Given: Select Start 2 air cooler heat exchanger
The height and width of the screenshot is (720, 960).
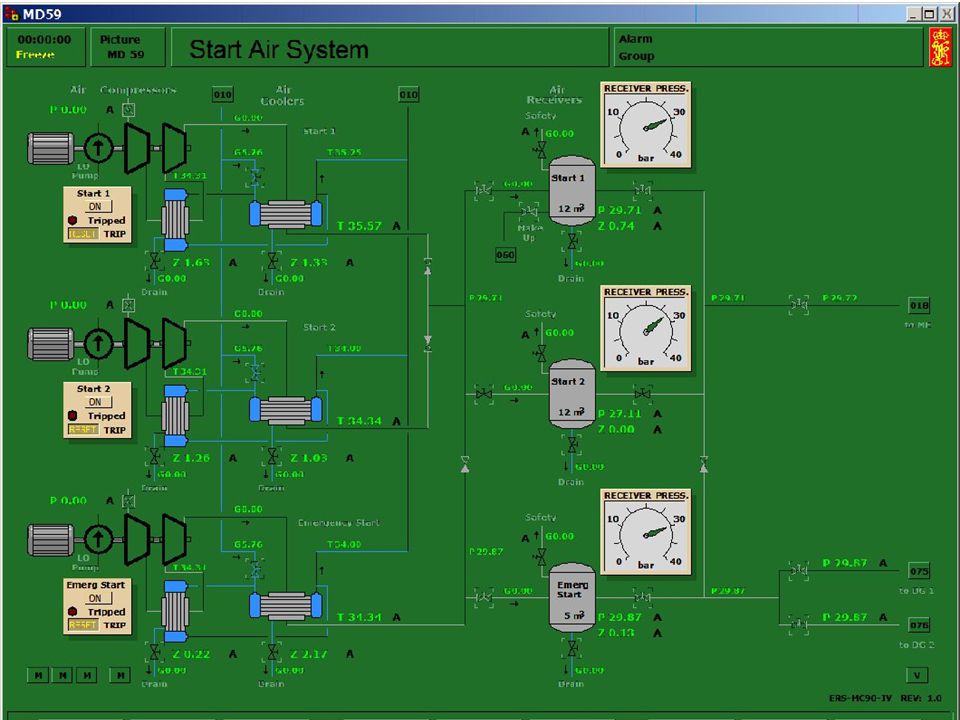Looking at the screenshot, I should click(x=286, y=410).
